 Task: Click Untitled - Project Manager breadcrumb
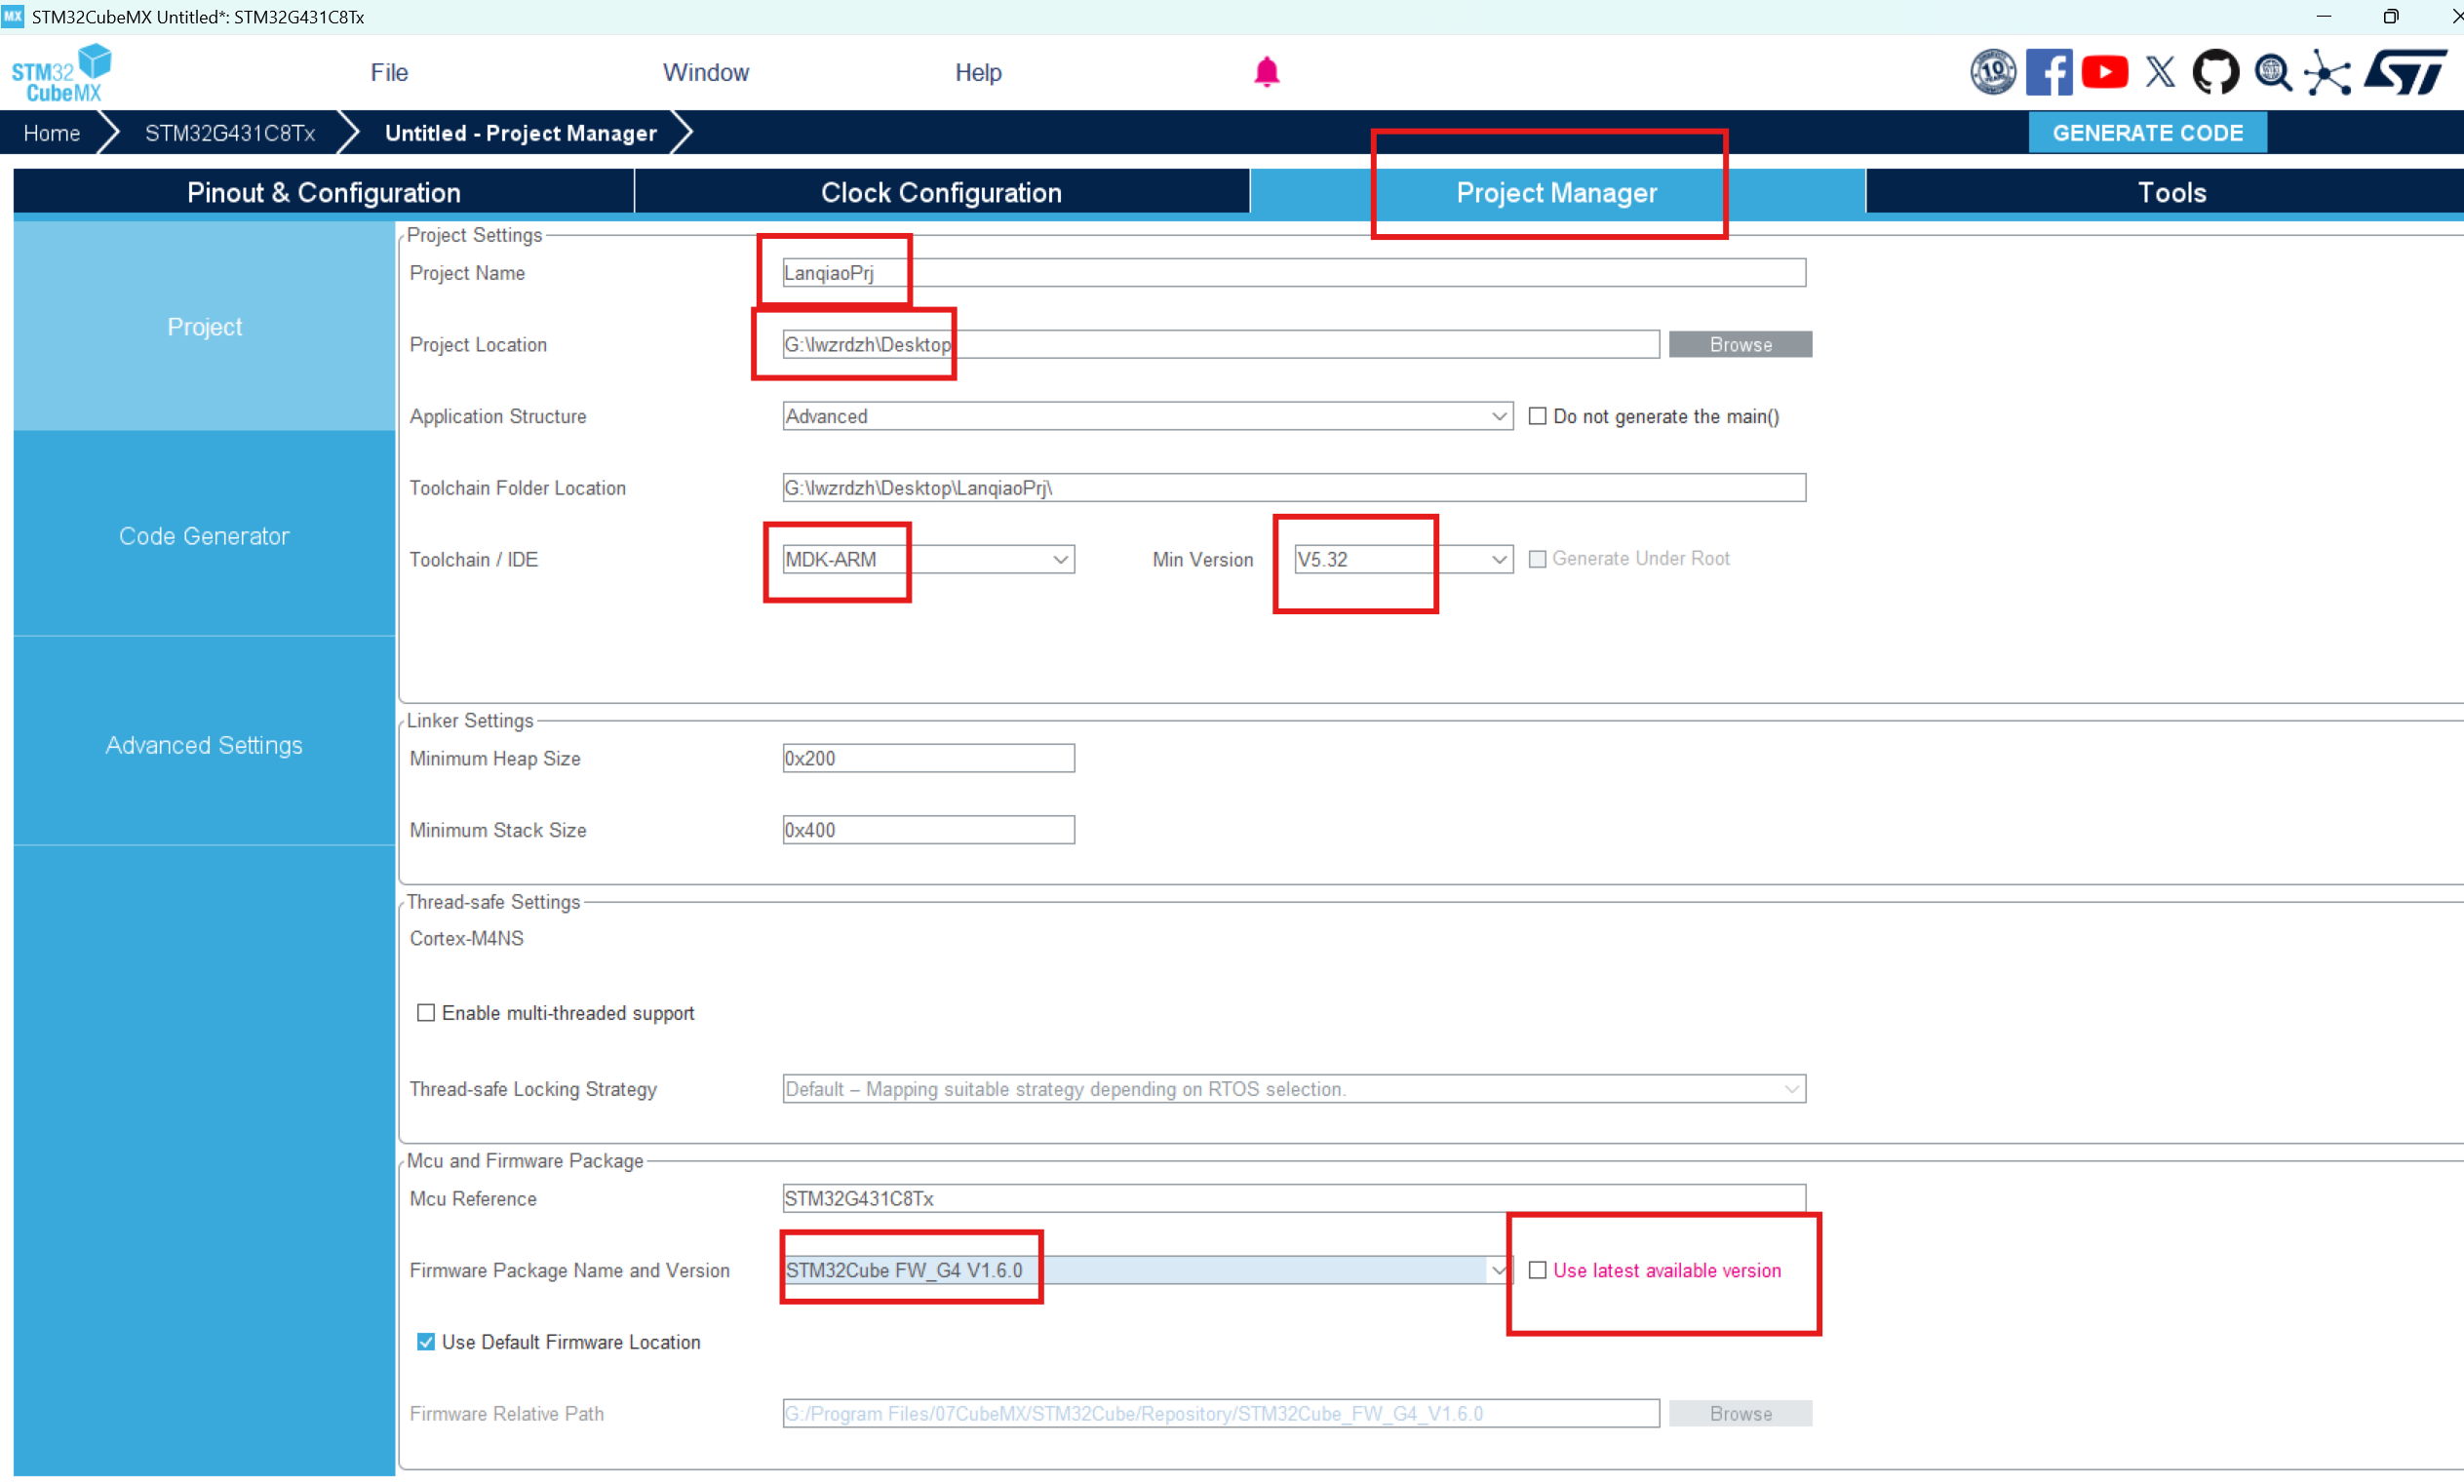click(521, 133)
